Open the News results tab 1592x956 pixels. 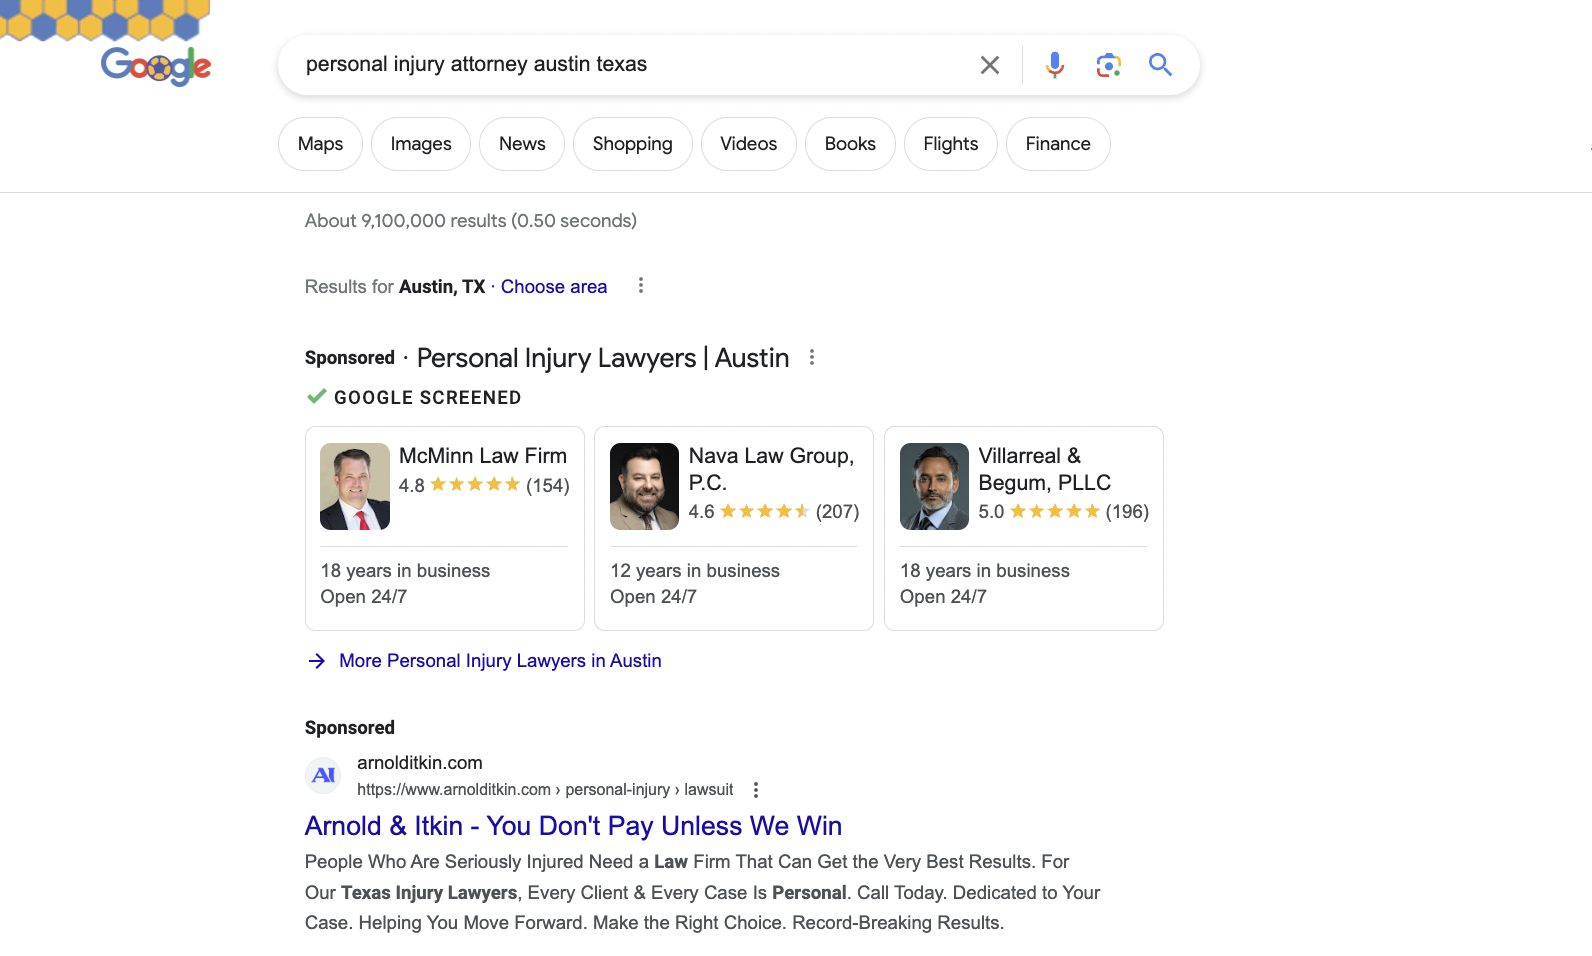click(522, 144)
